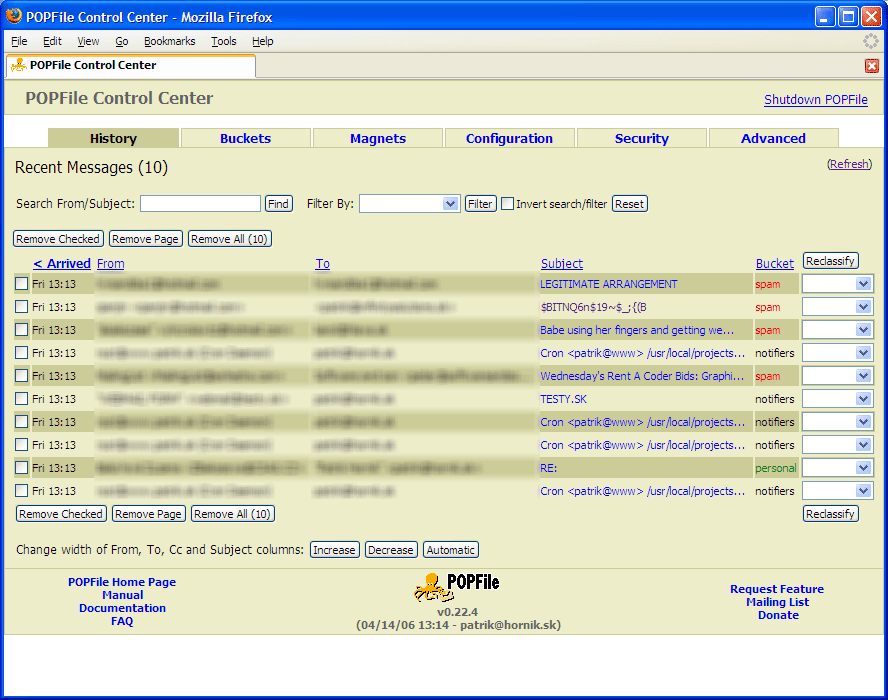Click the Reset button
The height and width of the screenshot is (700, 888).
coord(629,204)
